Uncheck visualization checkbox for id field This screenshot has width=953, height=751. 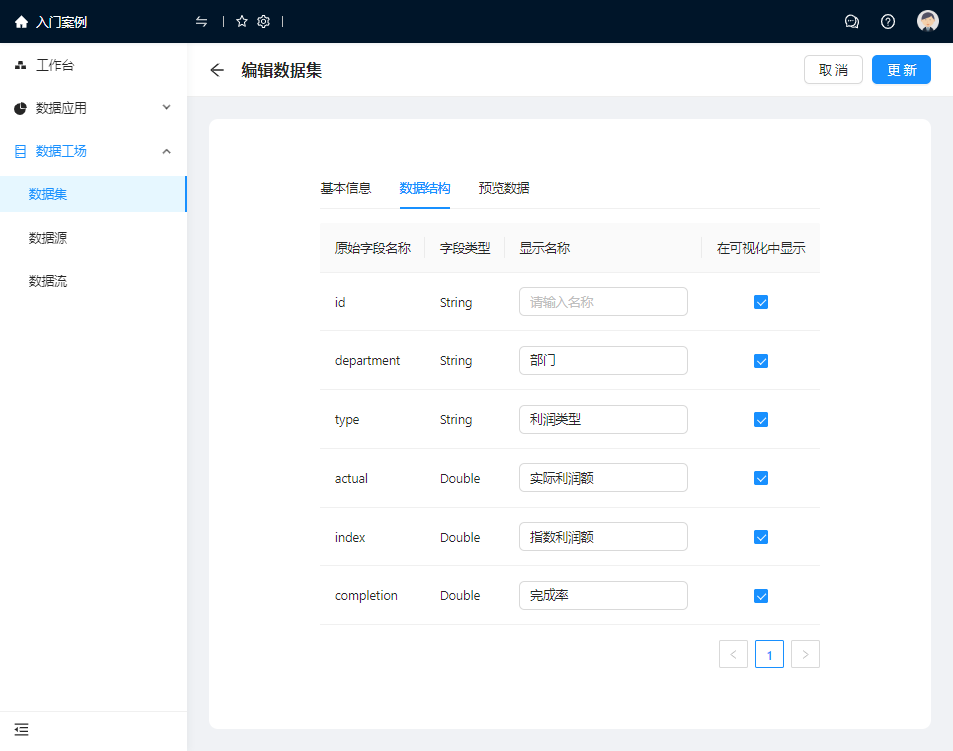[761, 302]
